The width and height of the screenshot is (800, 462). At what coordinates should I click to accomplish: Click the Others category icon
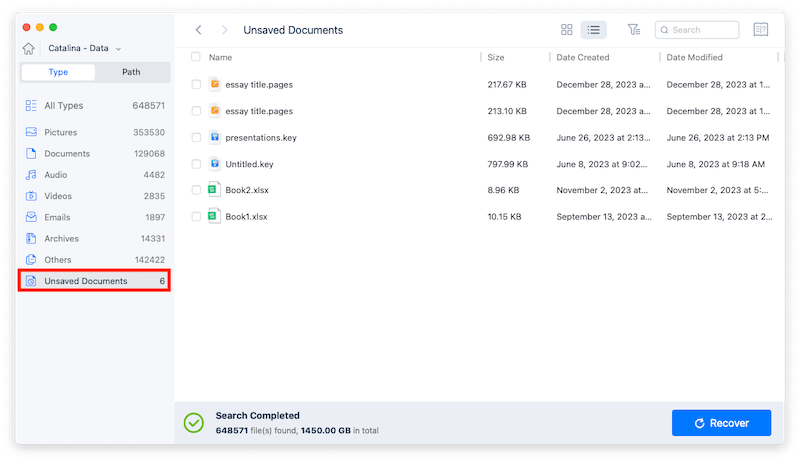(31, 260)
